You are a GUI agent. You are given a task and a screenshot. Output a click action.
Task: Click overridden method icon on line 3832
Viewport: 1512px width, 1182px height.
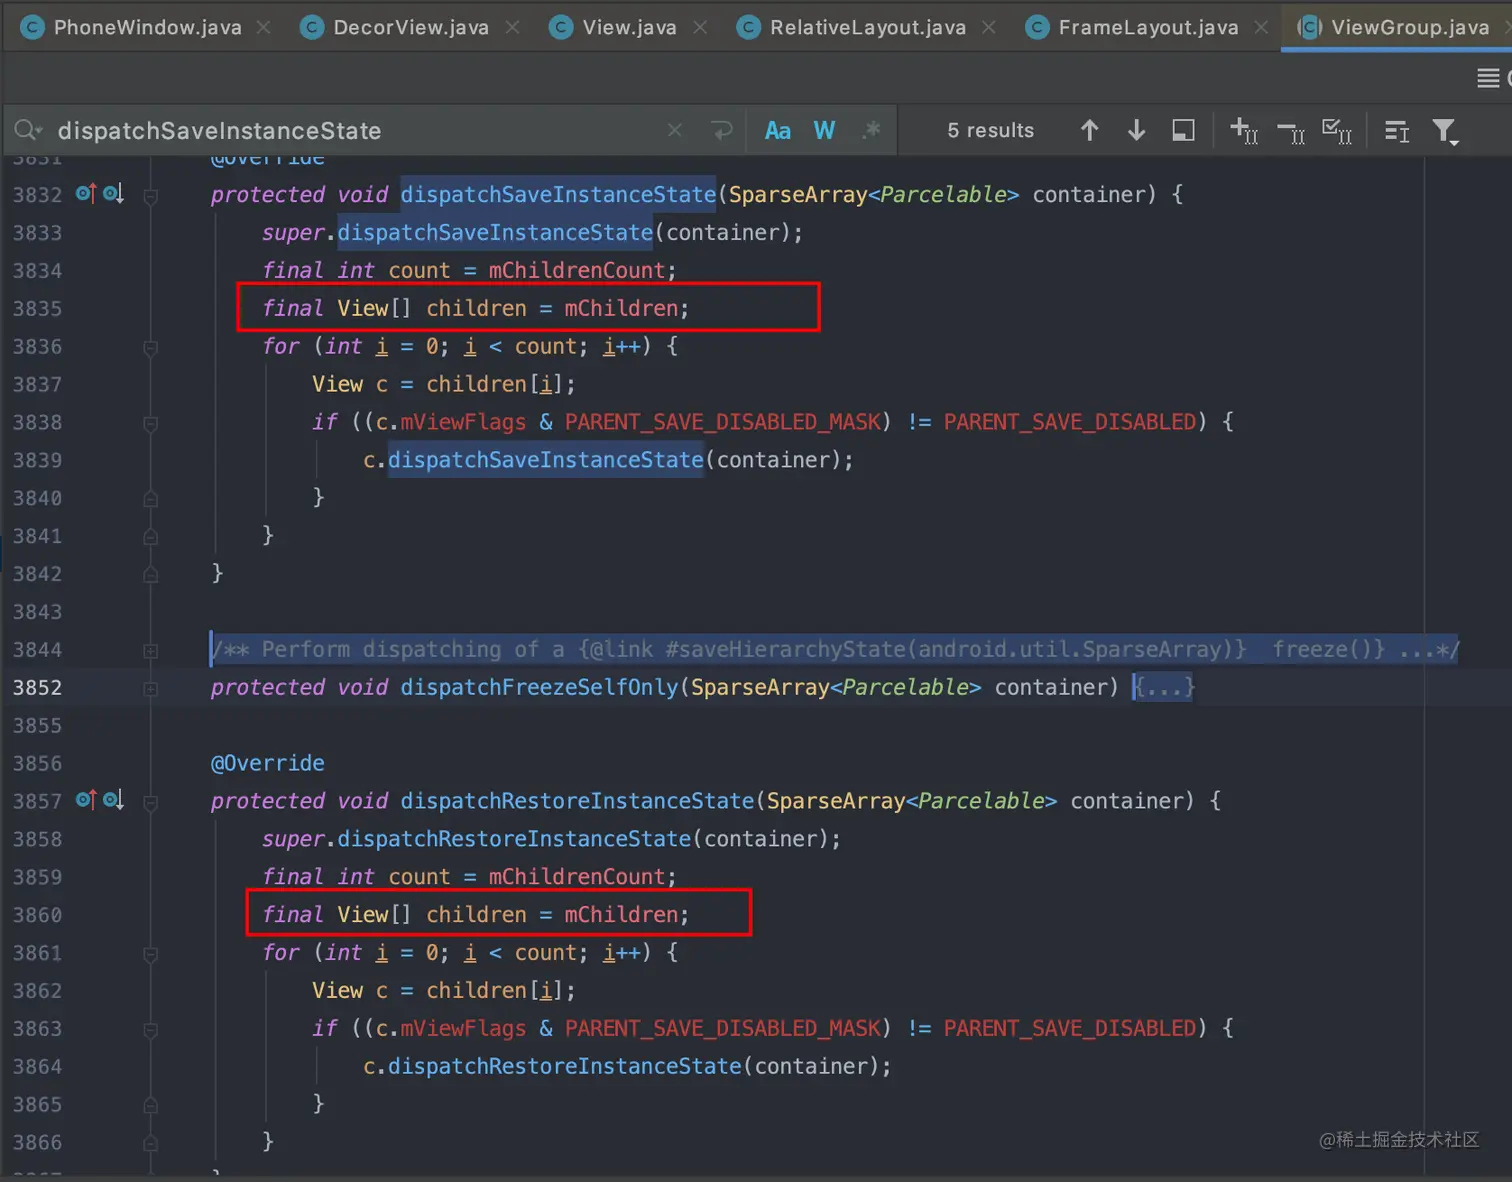tap(113, 193)
